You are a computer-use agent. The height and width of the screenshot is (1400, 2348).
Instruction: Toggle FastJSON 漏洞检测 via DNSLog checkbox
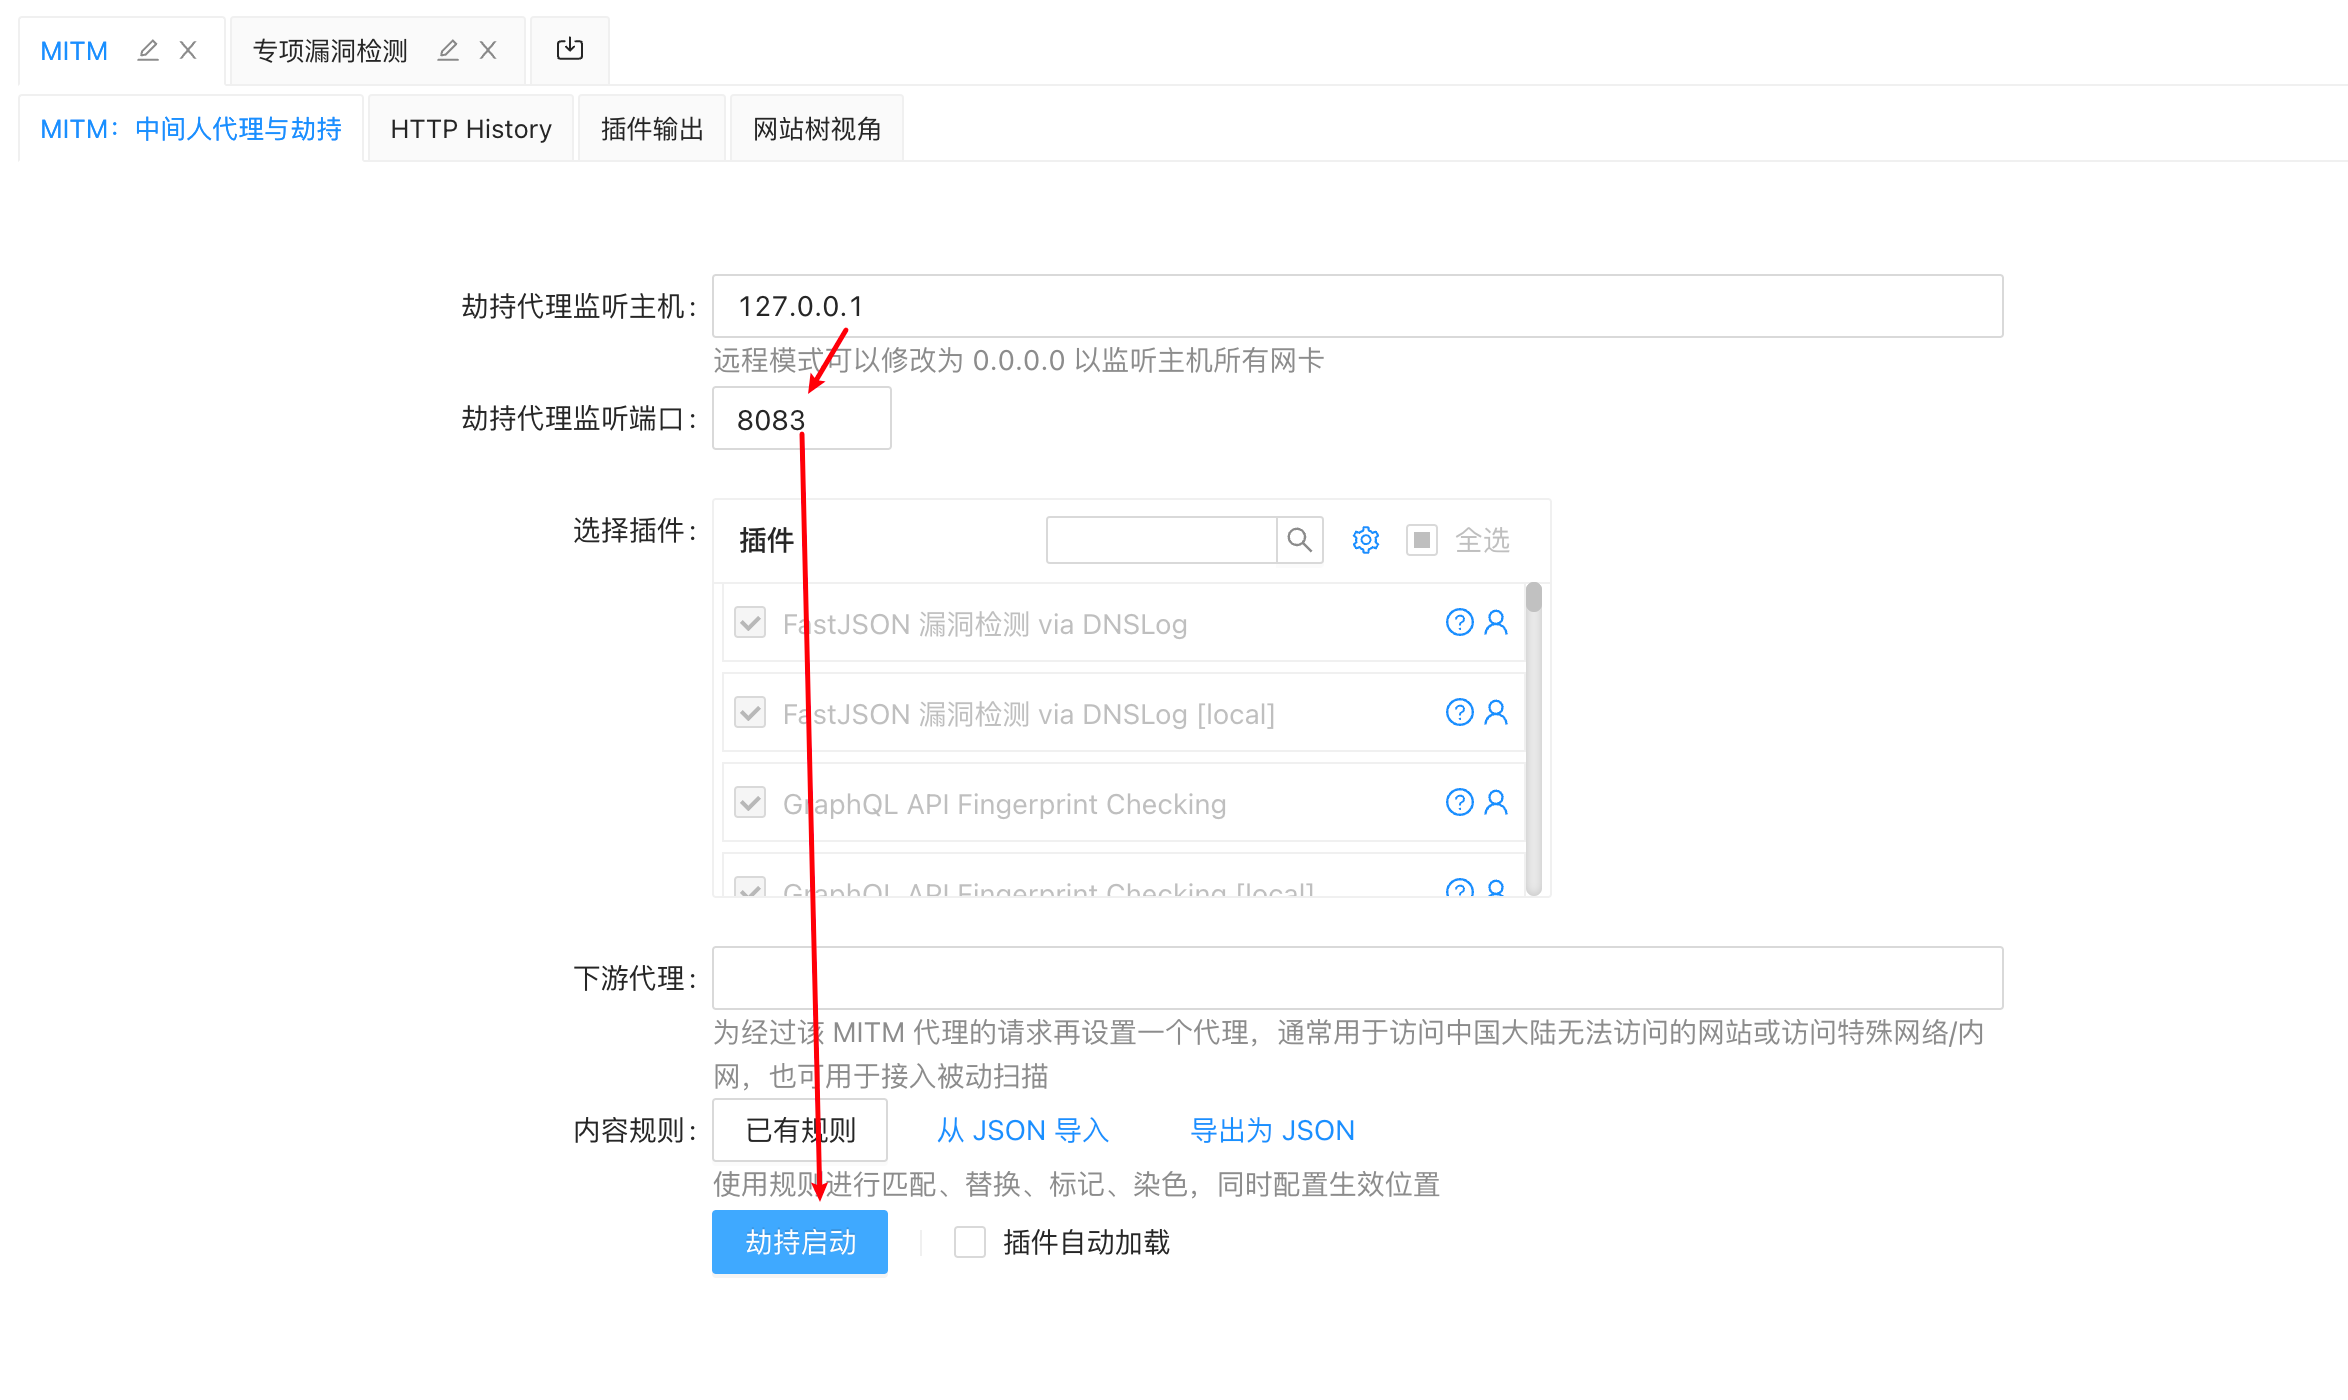[750, 623]
